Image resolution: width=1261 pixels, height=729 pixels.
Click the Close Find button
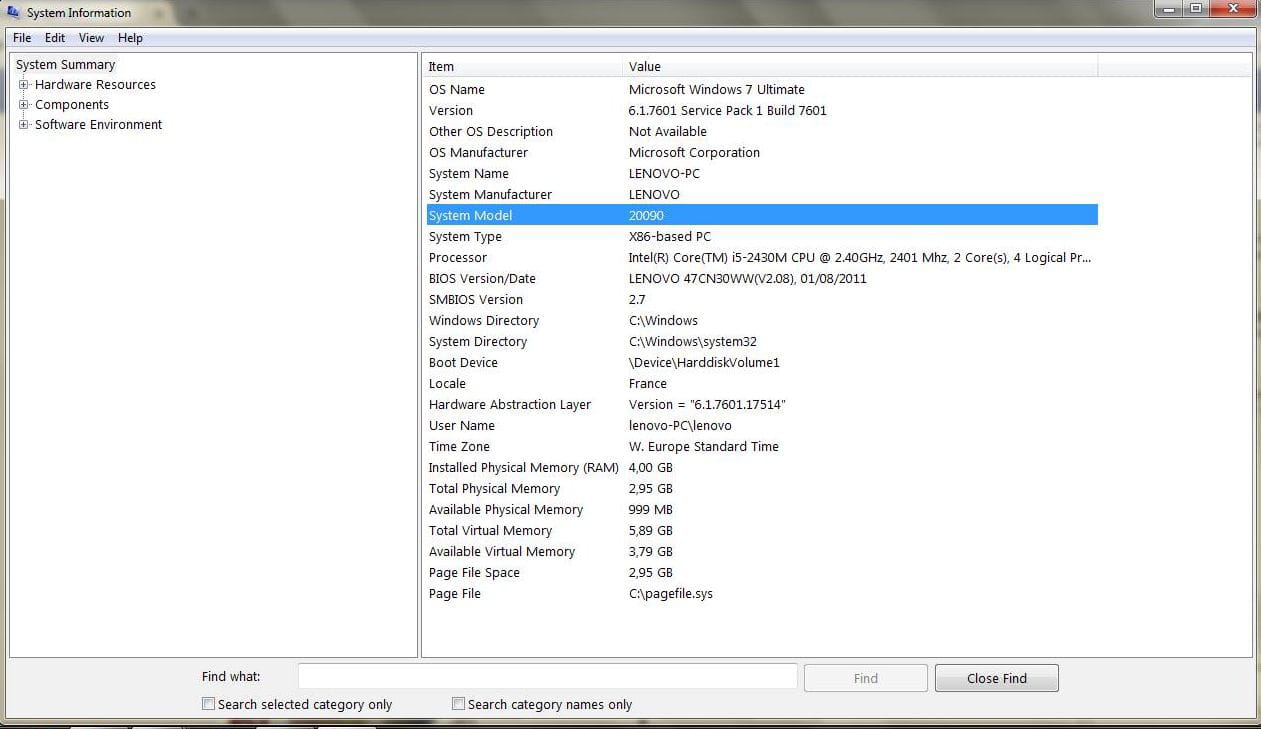pos(996,678)
